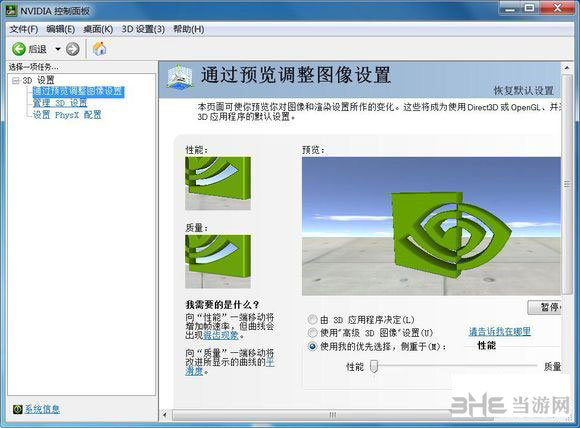580x428 pixels.
Task: Click the 质量 sample thumbnail
Action: [218, 262]
